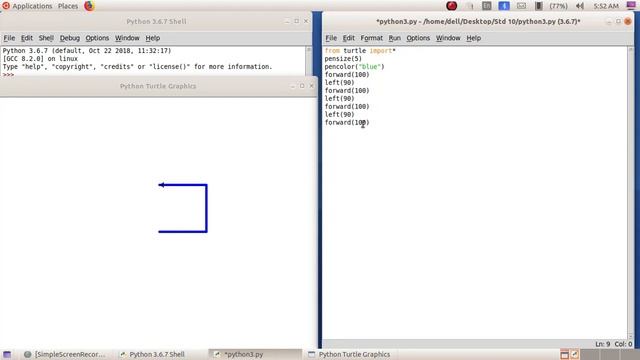
Task: Open Help menu in Python Shell window
Action: (153, 38)
